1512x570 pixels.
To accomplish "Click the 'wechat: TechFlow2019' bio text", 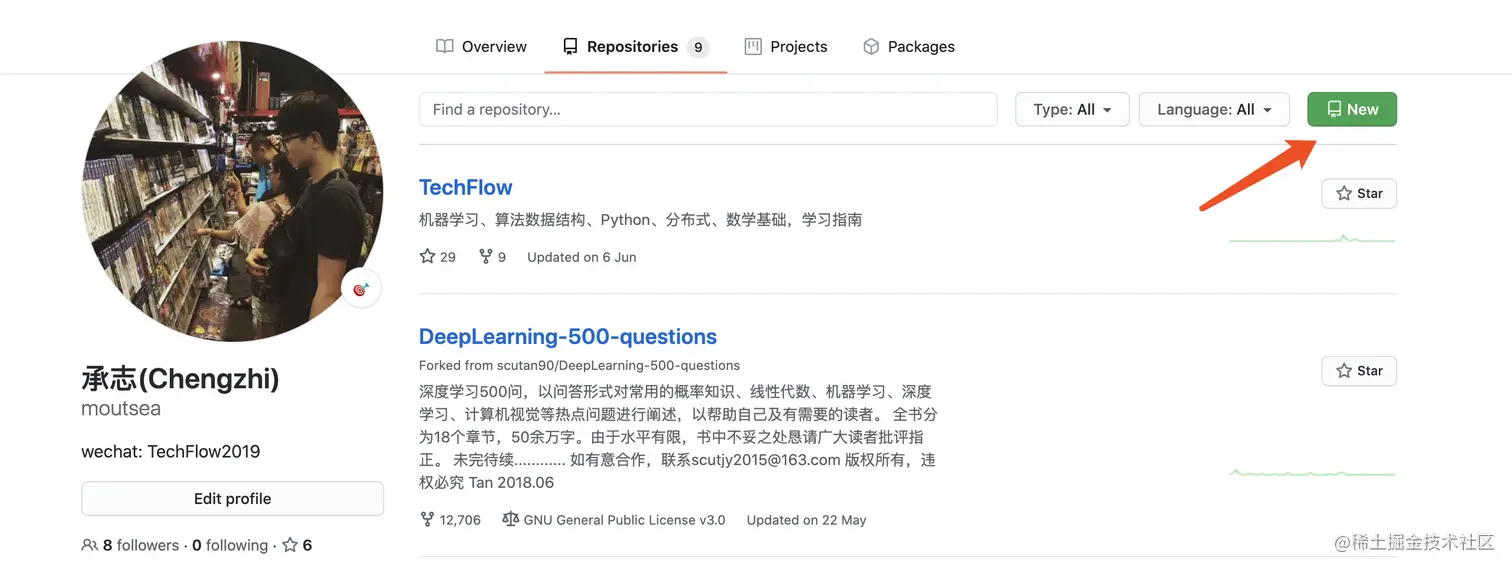I will point(171,451).
